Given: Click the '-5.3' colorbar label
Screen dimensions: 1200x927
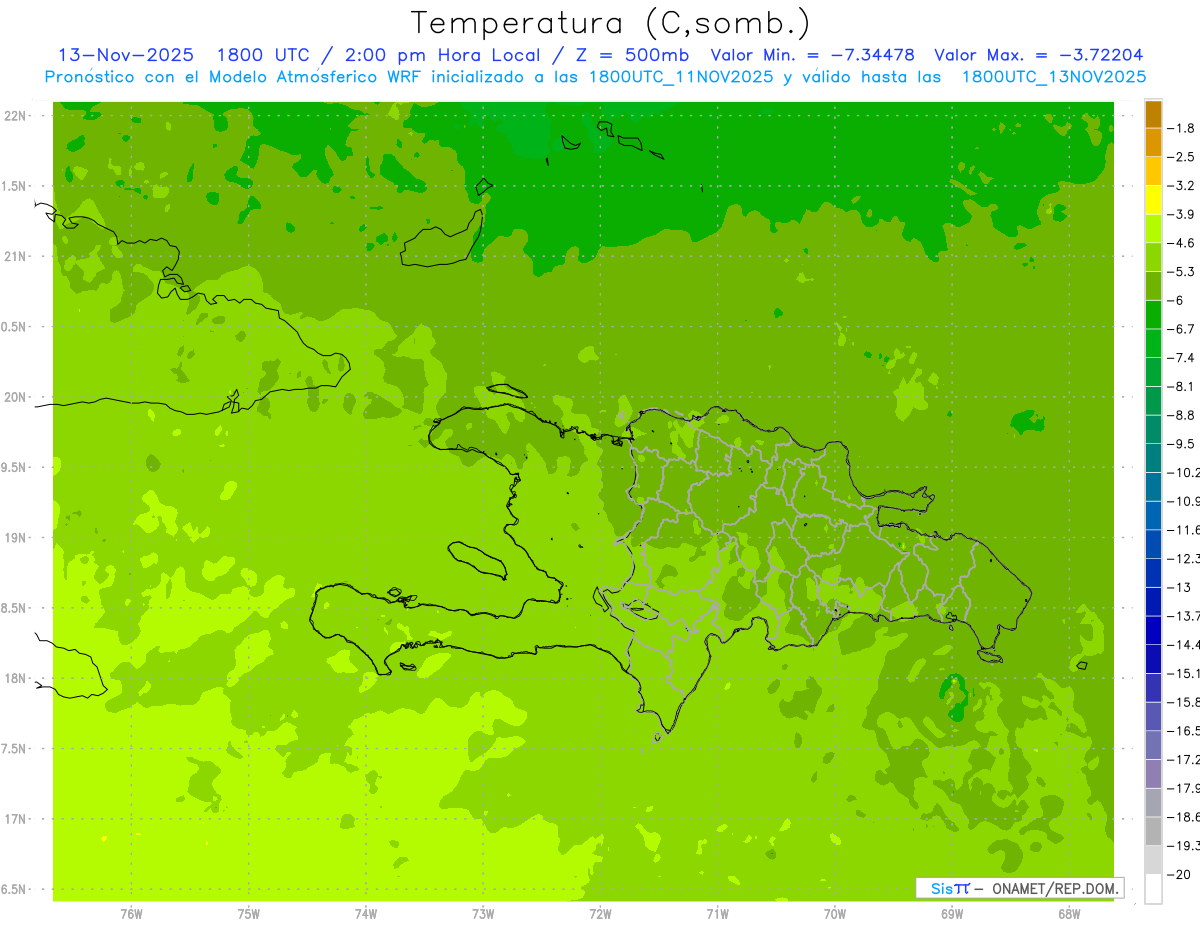Looking at the screenshot, I should 1183,271.
